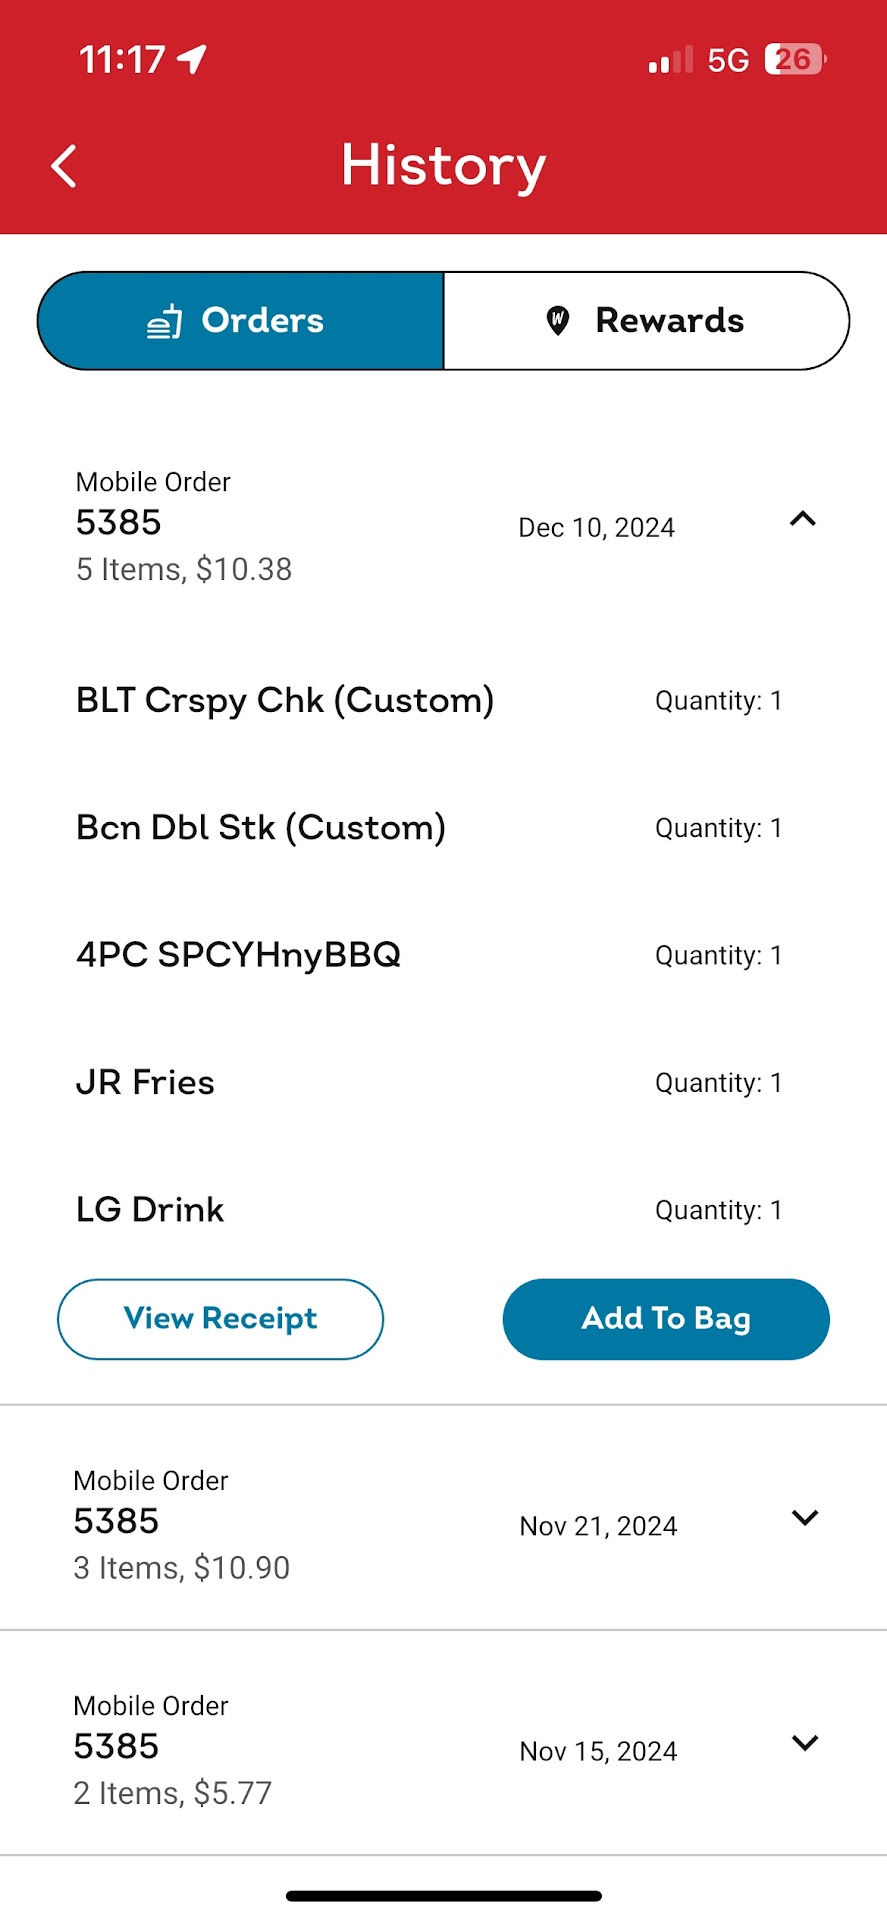Tap the orders bag icon
The width and height of the screenshot is (887, 1920).
point(165,322)
